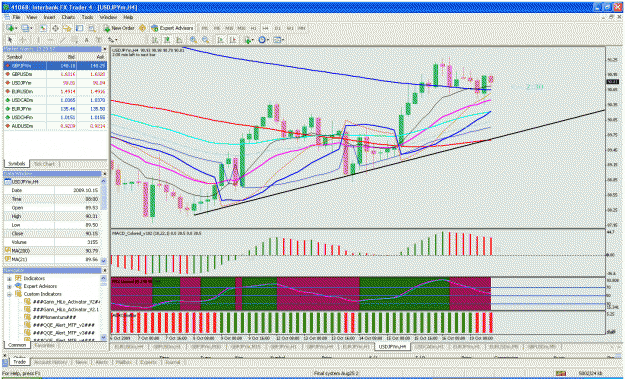This screenshot has height=379, width=625.
Task: Expand the Indicators tree node
Action: 10,278
